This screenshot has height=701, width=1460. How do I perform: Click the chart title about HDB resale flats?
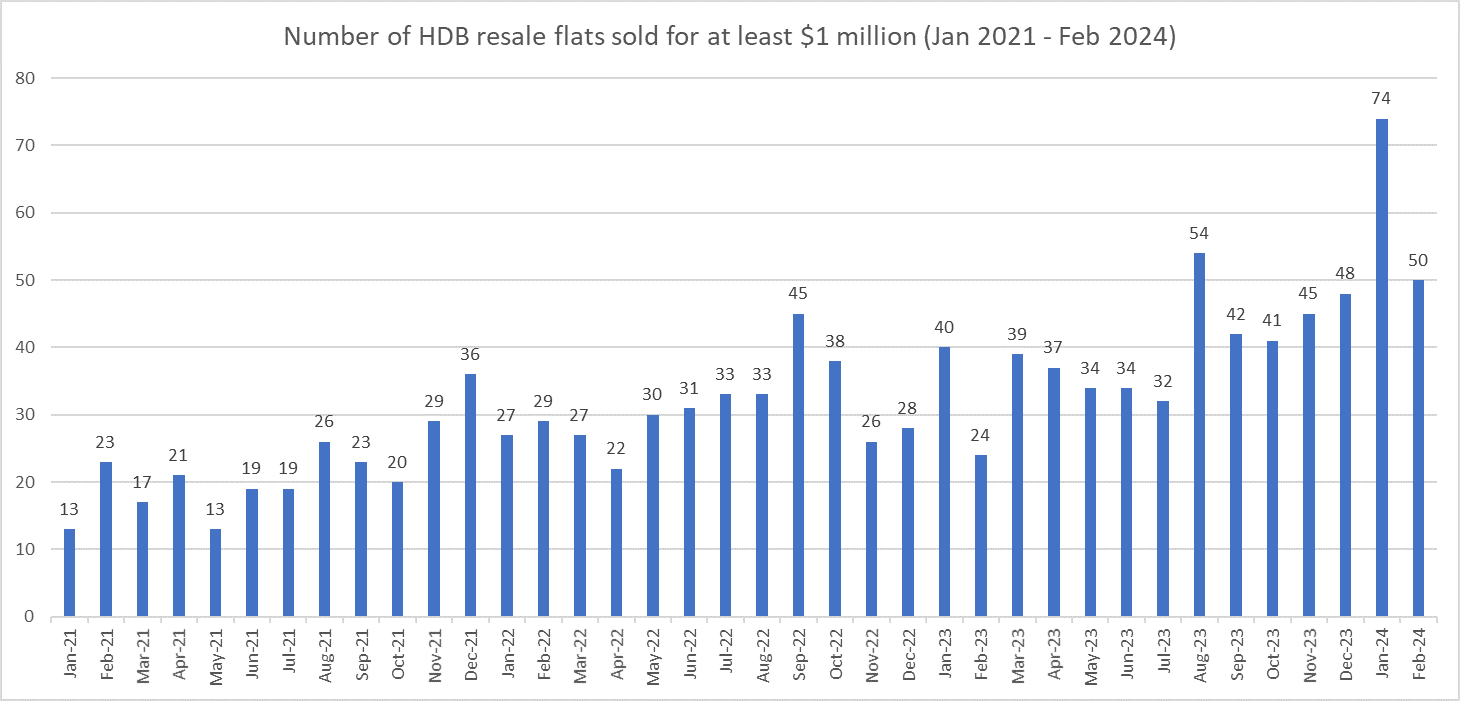tap(730, 37)
